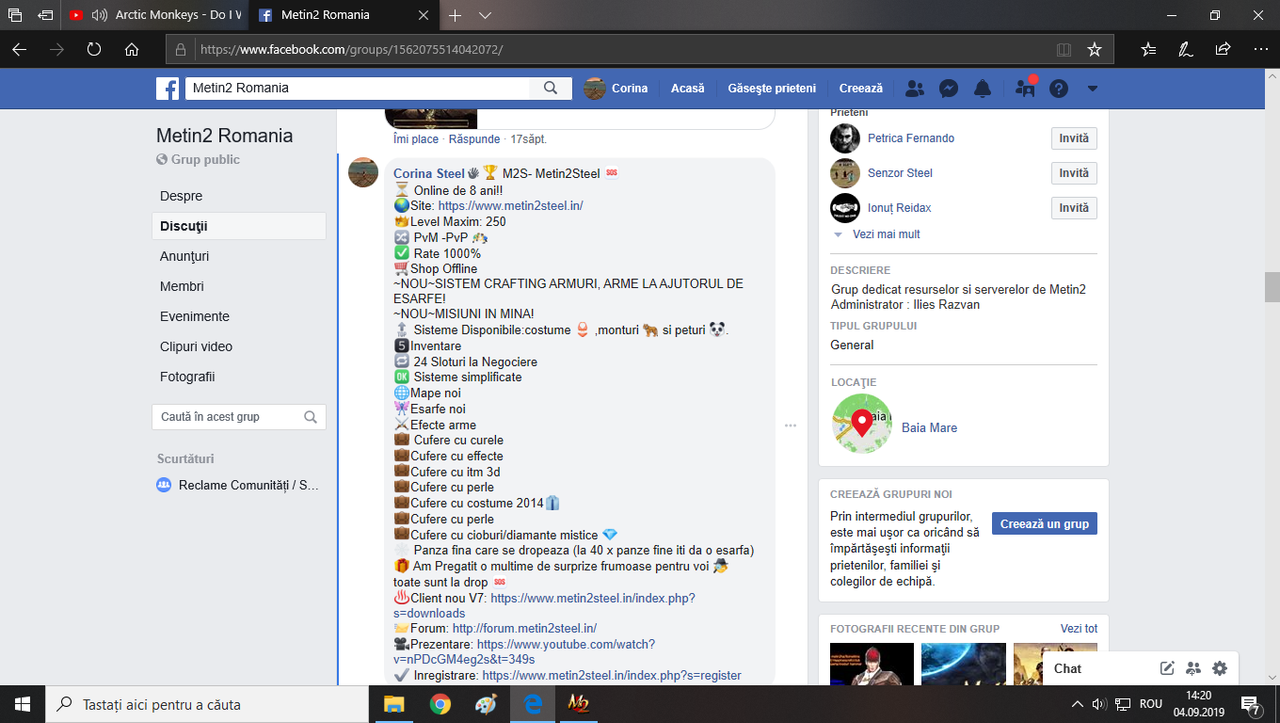Click Îmi place under the comment
The height and width of the screenshot is (723, 1280).
point(416,139)
